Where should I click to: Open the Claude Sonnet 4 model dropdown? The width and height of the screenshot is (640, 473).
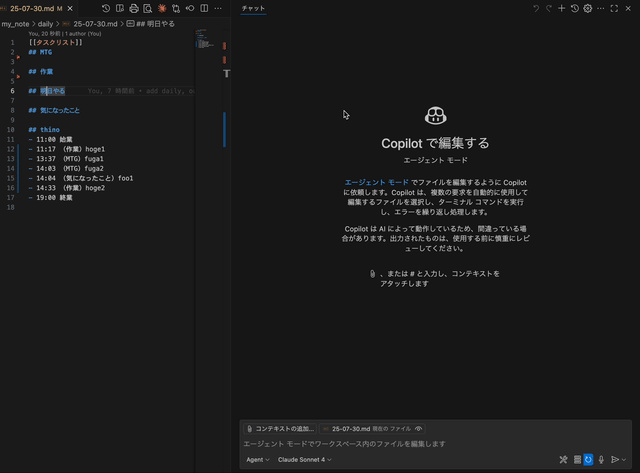304,460
